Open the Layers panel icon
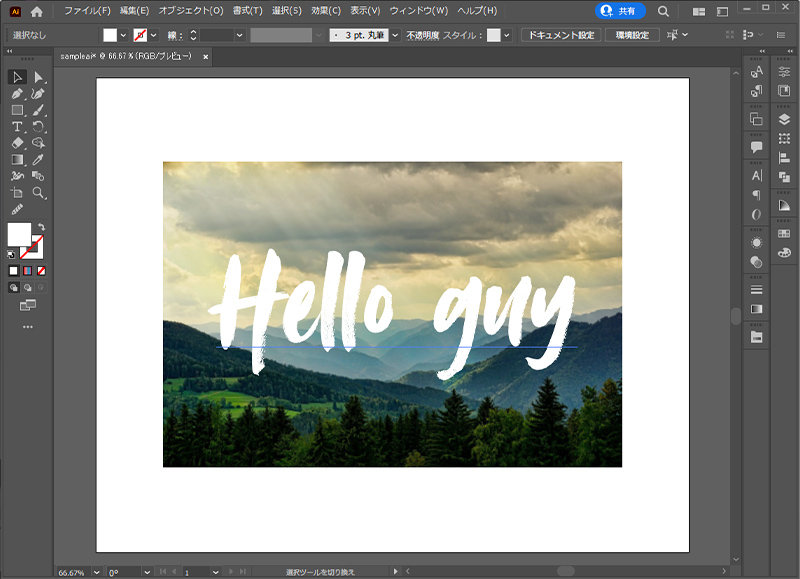The image size is (800, 579). point(784,118)
